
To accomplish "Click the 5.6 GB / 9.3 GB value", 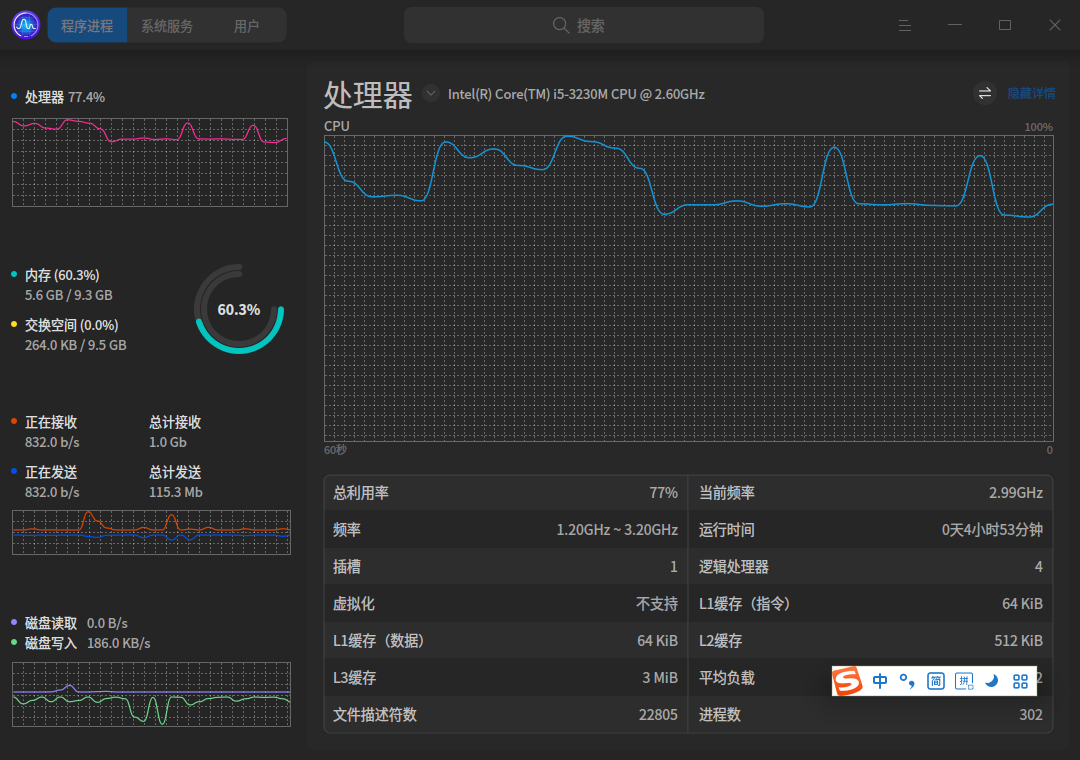I will click(68, 296).
